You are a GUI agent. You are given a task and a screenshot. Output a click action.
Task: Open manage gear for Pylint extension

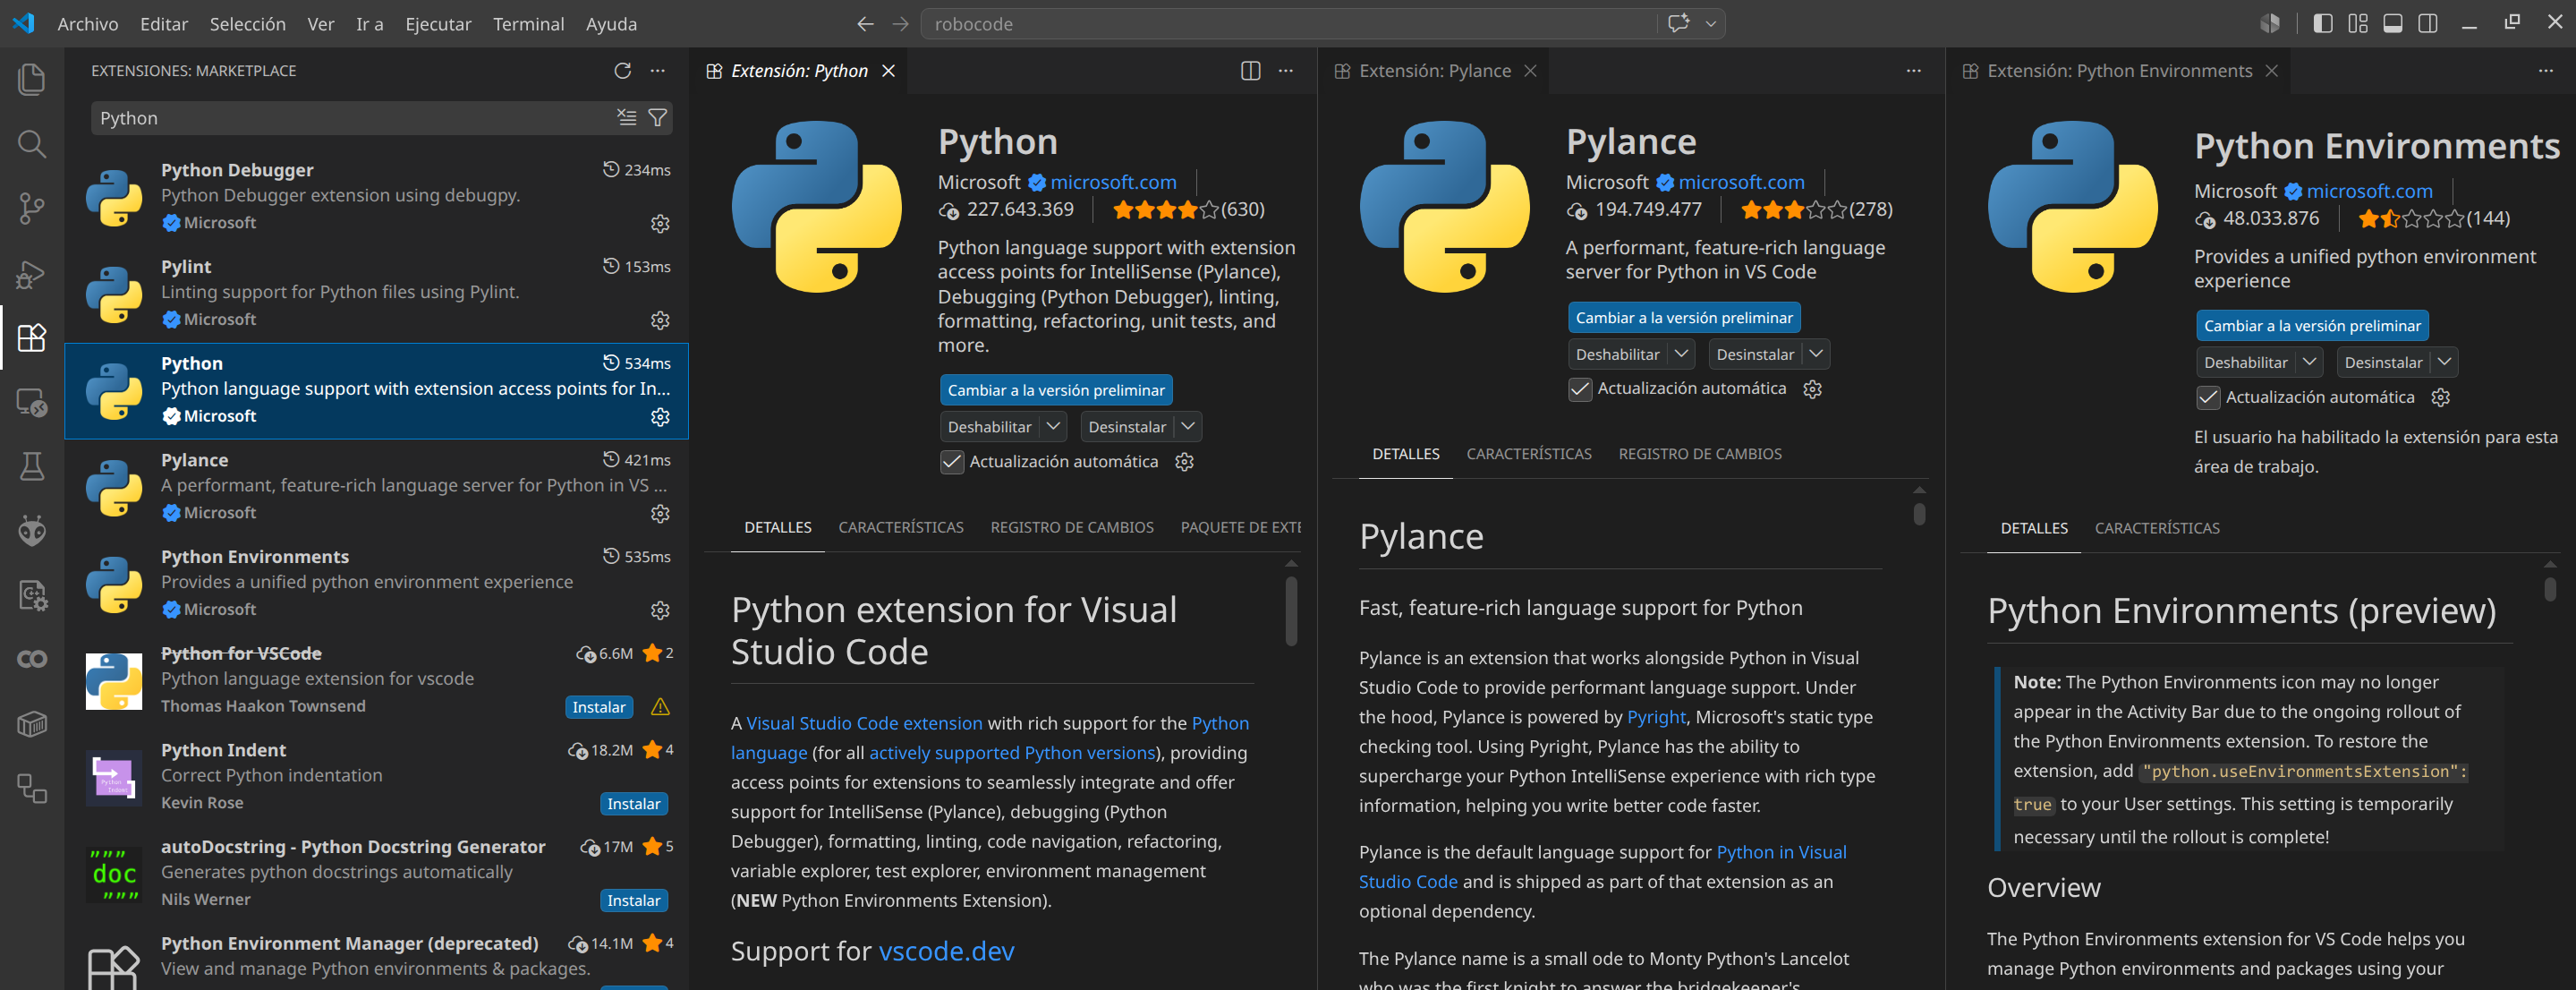point(660,320)
